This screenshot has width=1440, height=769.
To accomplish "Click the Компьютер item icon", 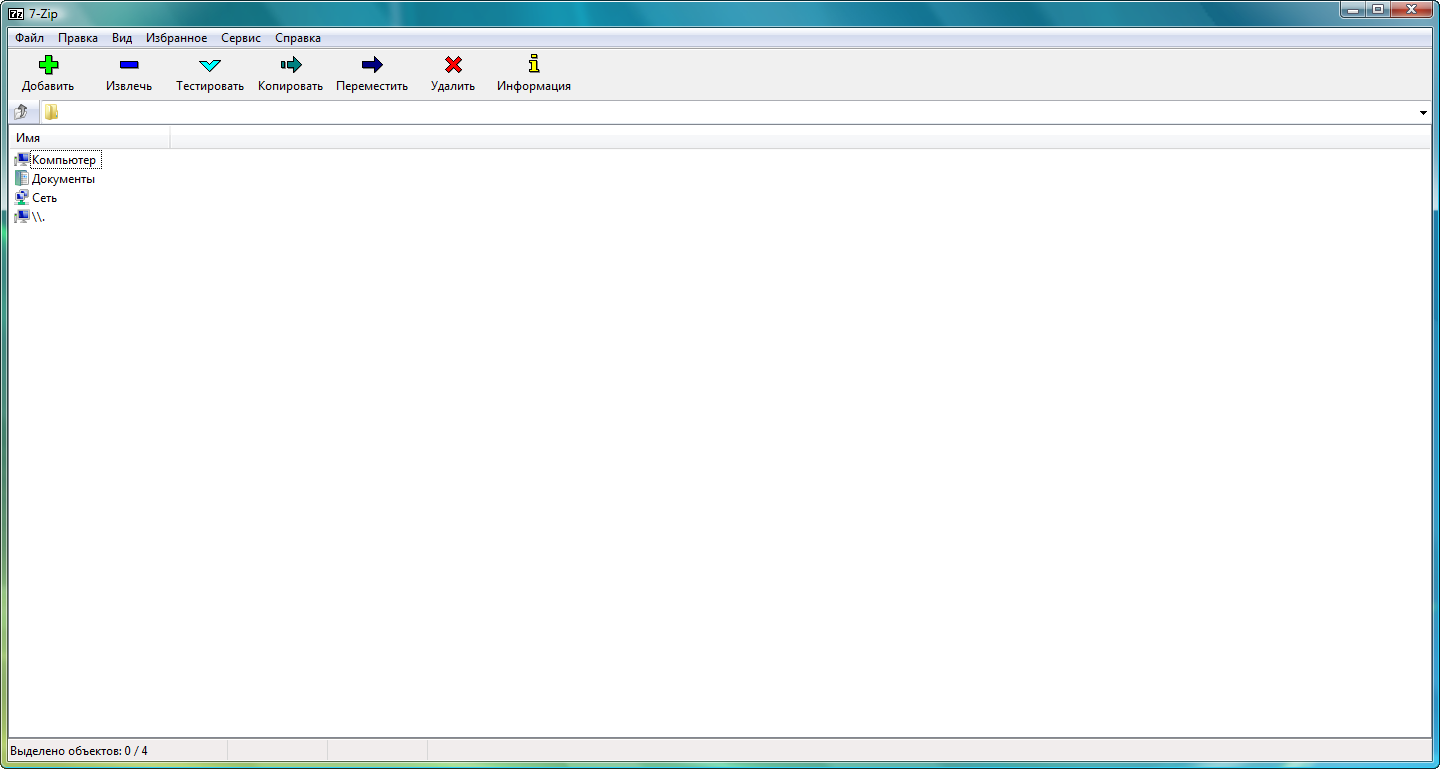I will pyautogui.click(x=22, y=160).
